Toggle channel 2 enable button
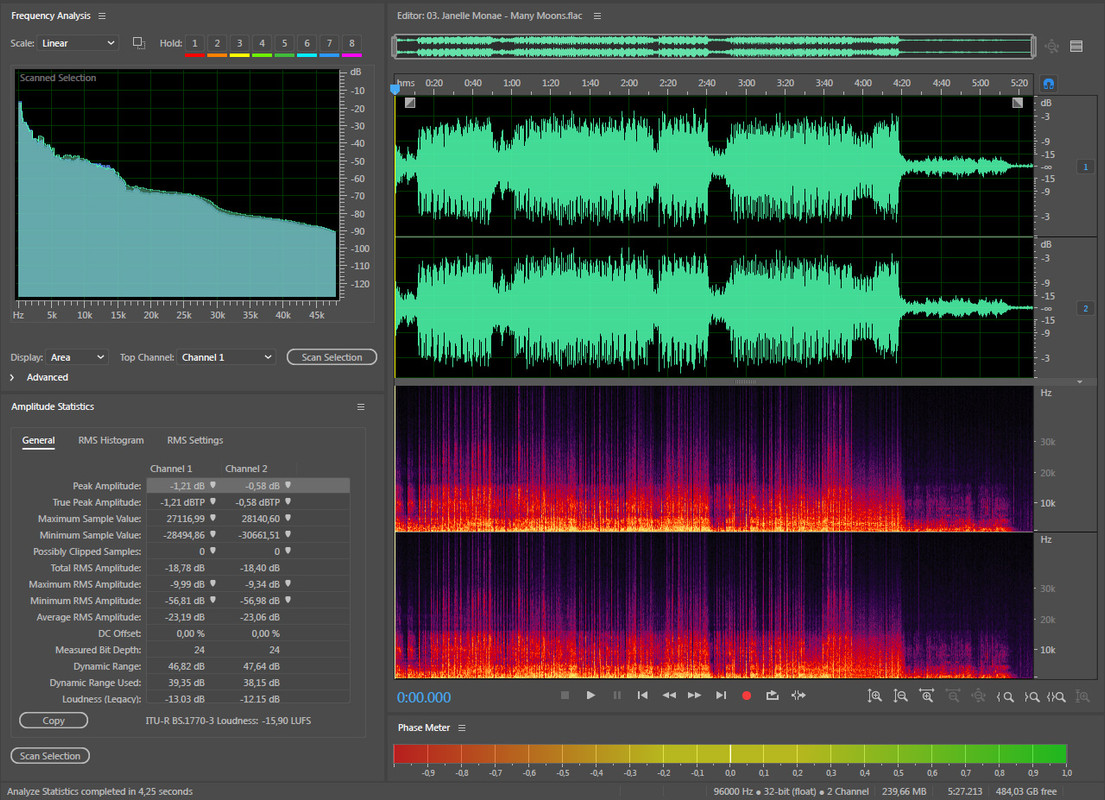Image resolution: width=1105 pixels, height=800 pixels. pyautogui.click(x=1085, y=308)
